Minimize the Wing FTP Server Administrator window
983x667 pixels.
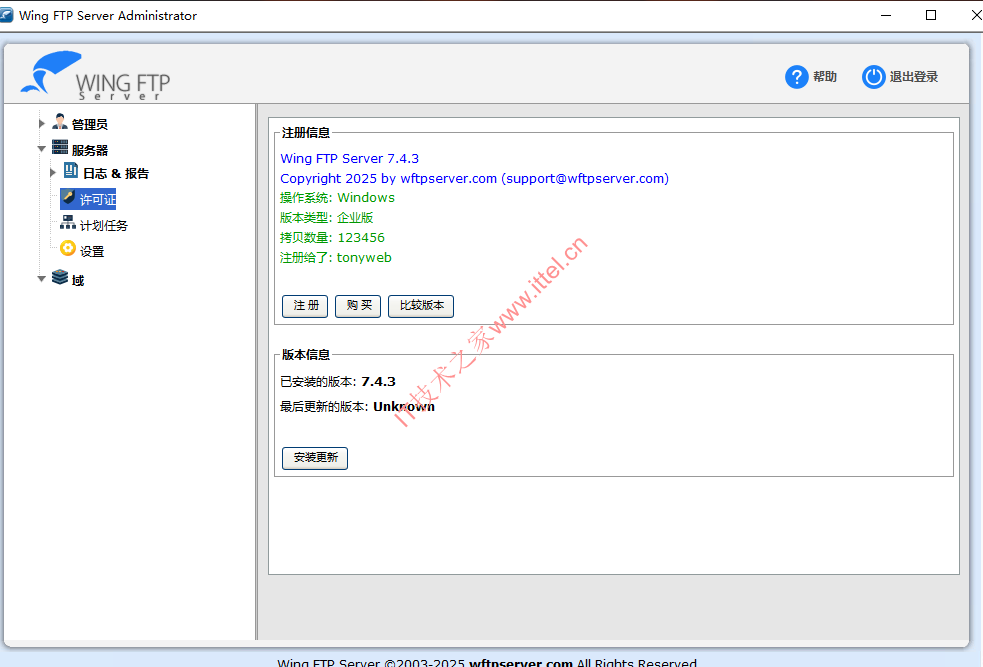[886, 15]
